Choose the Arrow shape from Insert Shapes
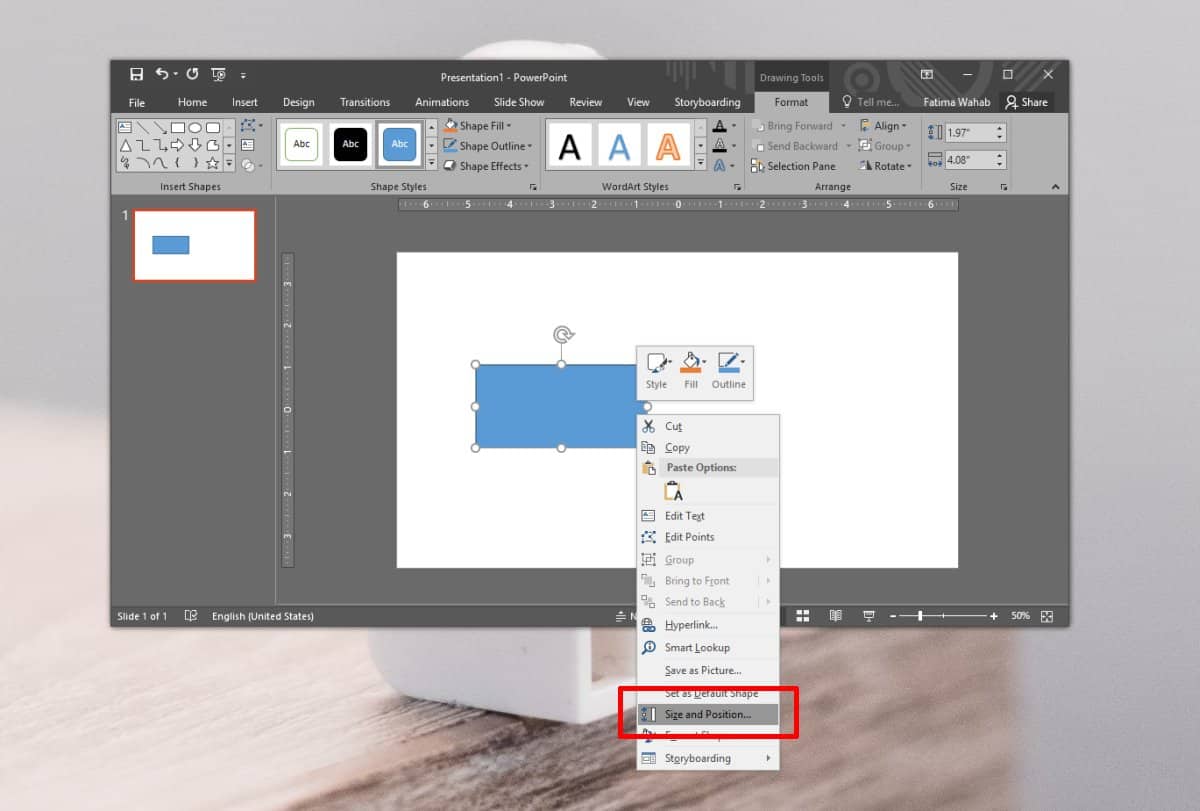 178,145
